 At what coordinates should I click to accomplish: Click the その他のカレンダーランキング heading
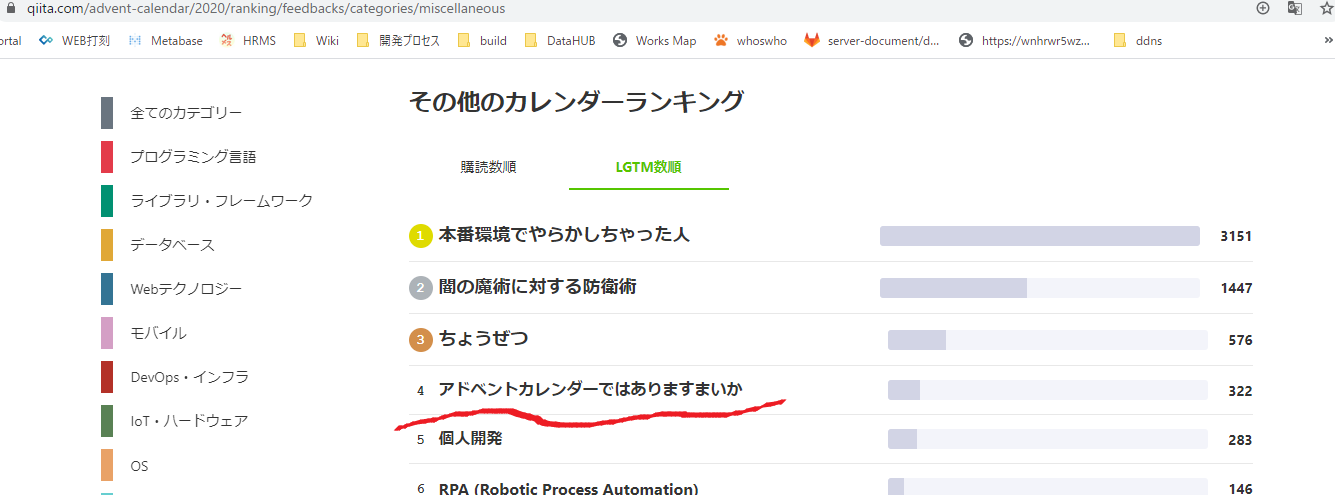click(577, 102)
